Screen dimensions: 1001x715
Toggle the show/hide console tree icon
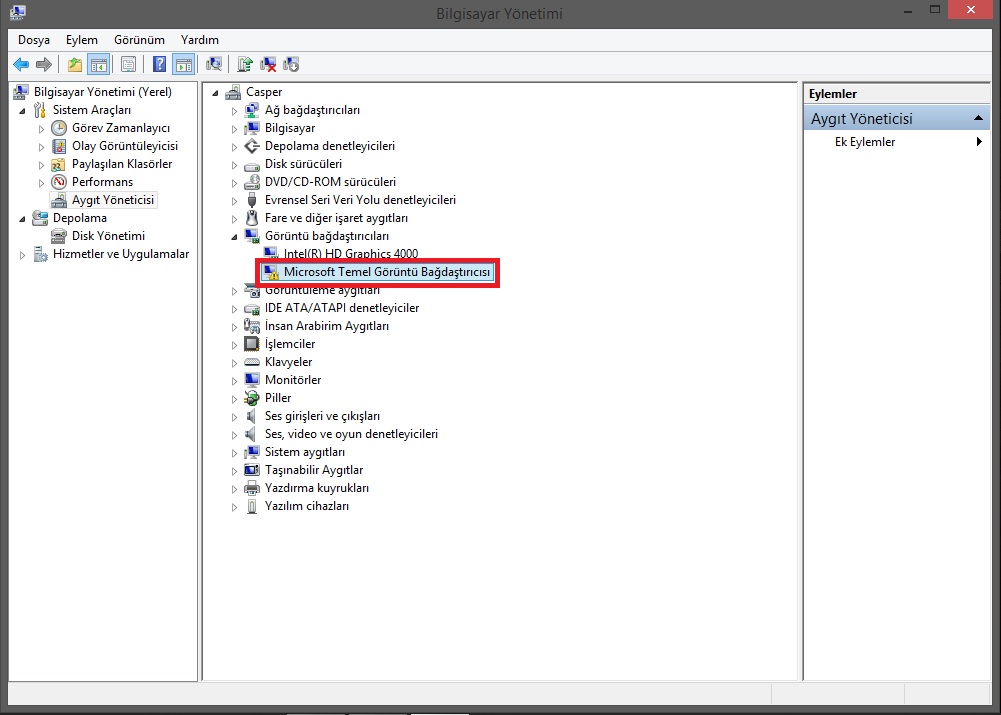tap(98, 64)
